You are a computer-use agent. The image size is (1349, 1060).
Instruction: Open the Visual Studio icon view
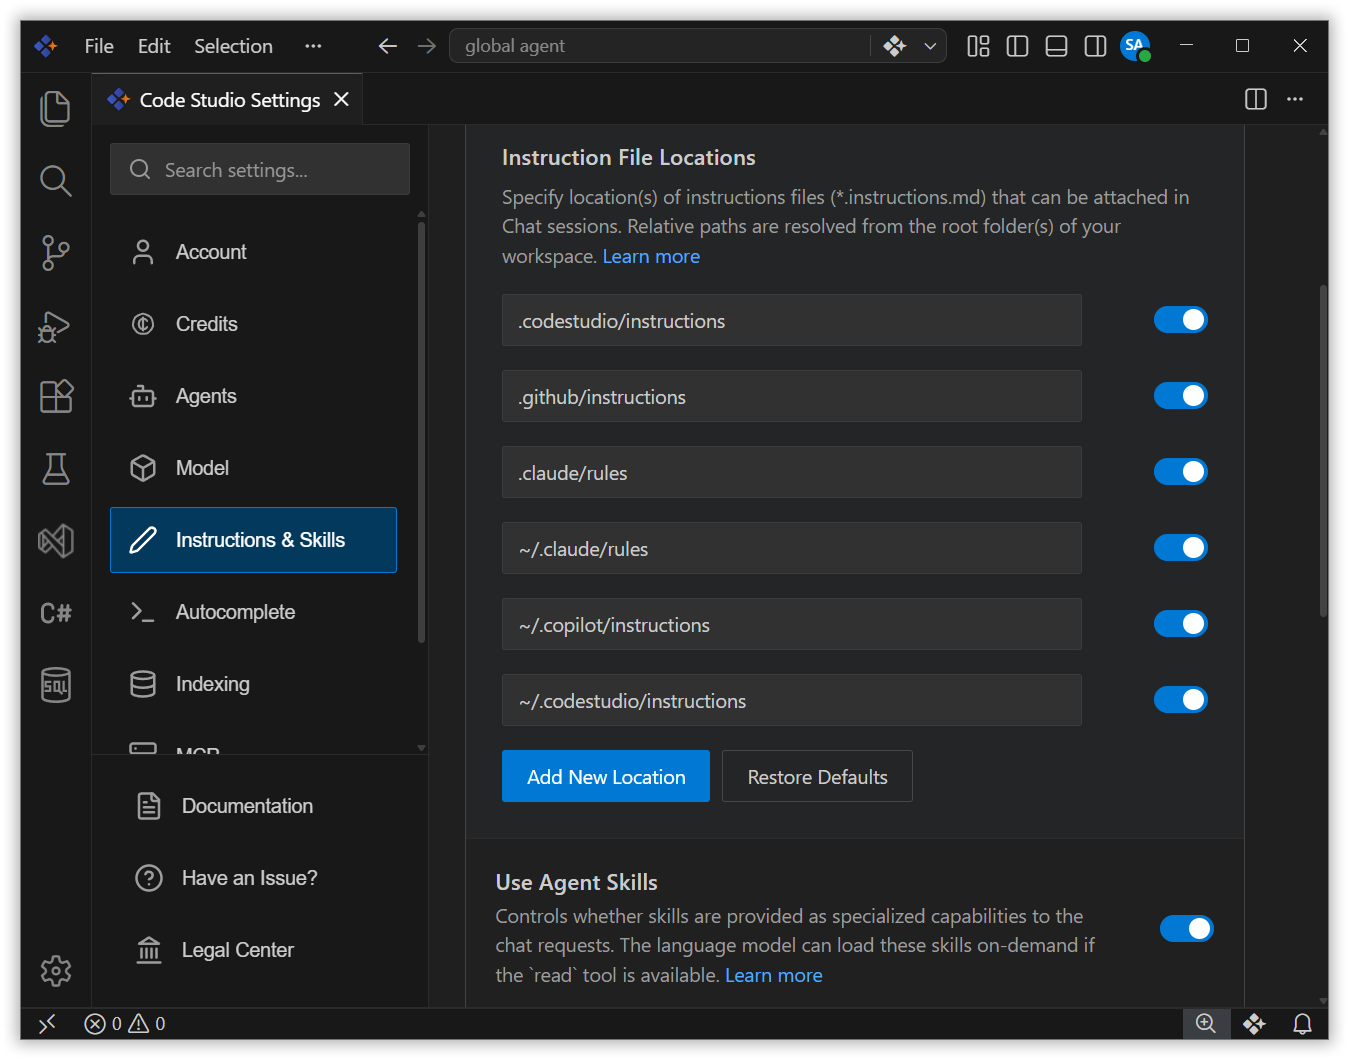[55, 541]
